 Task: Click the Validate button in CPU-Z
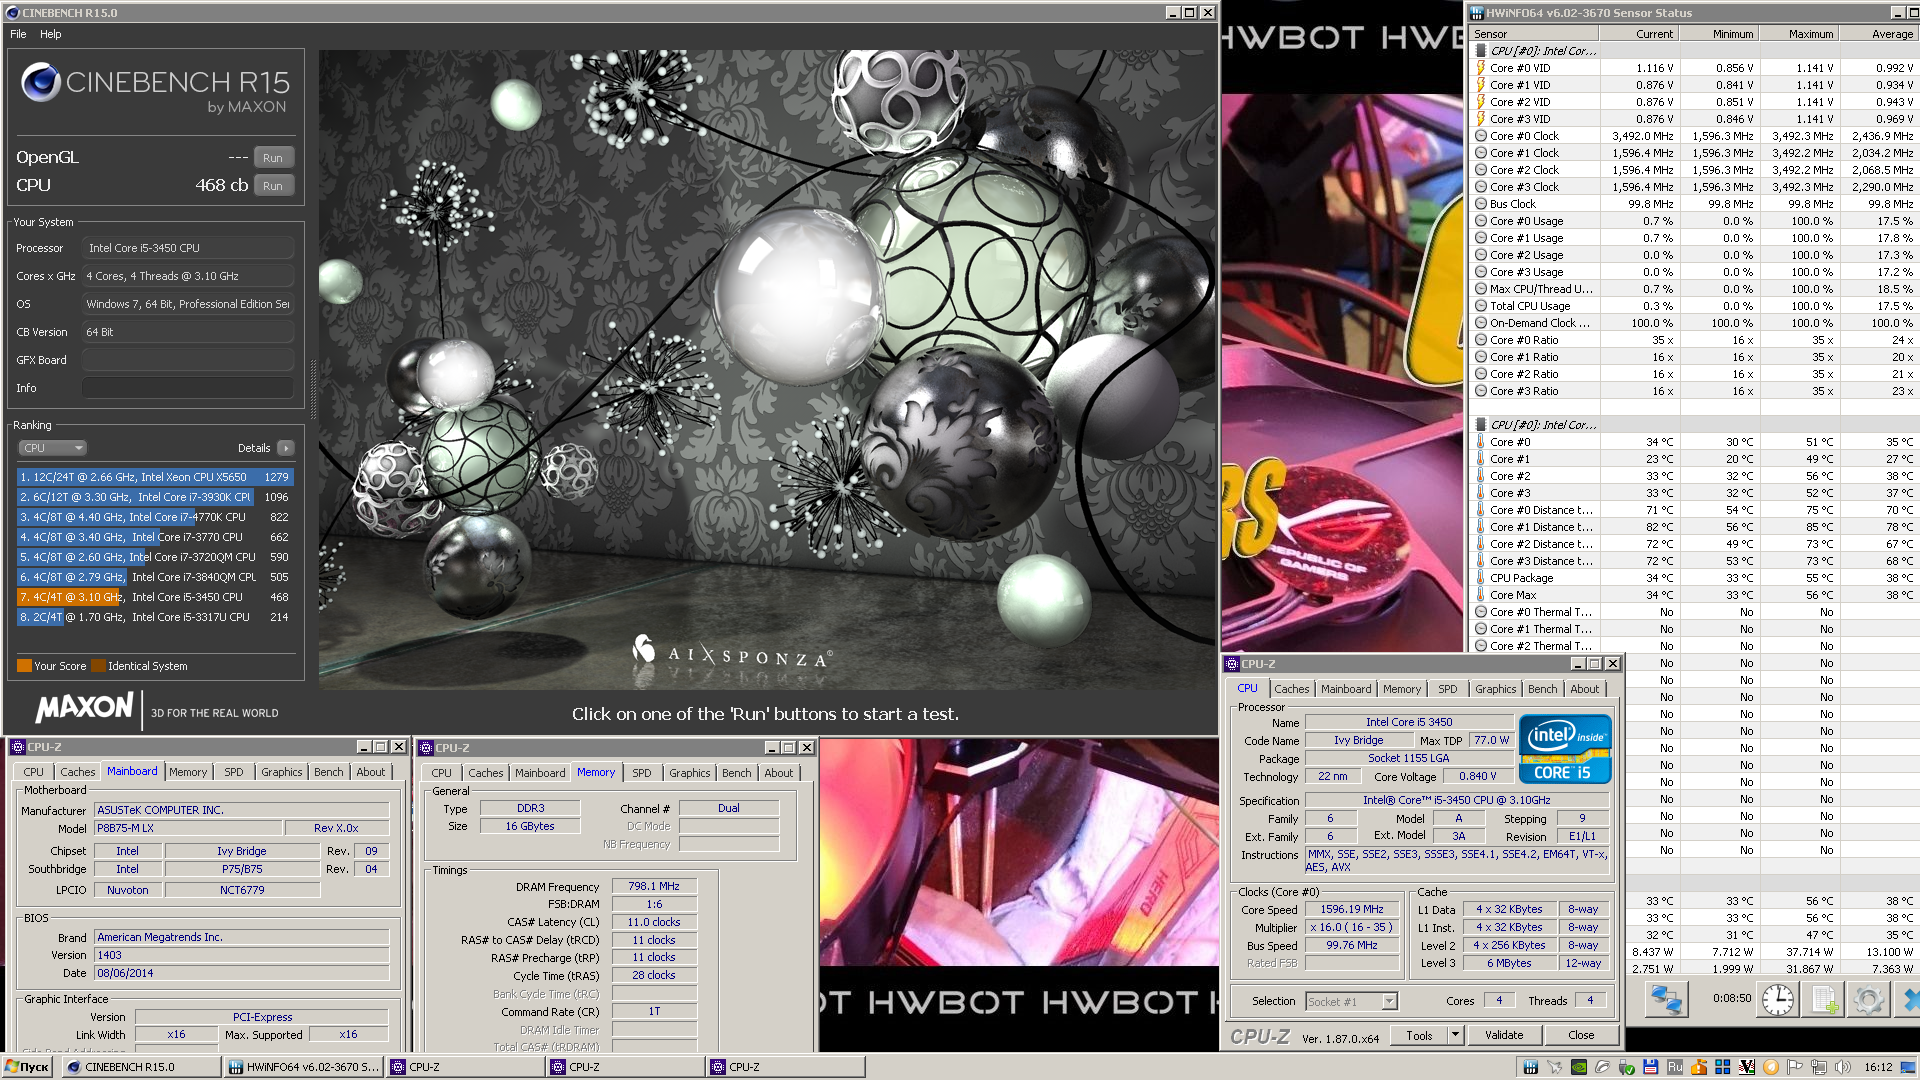[1504, 1035]
